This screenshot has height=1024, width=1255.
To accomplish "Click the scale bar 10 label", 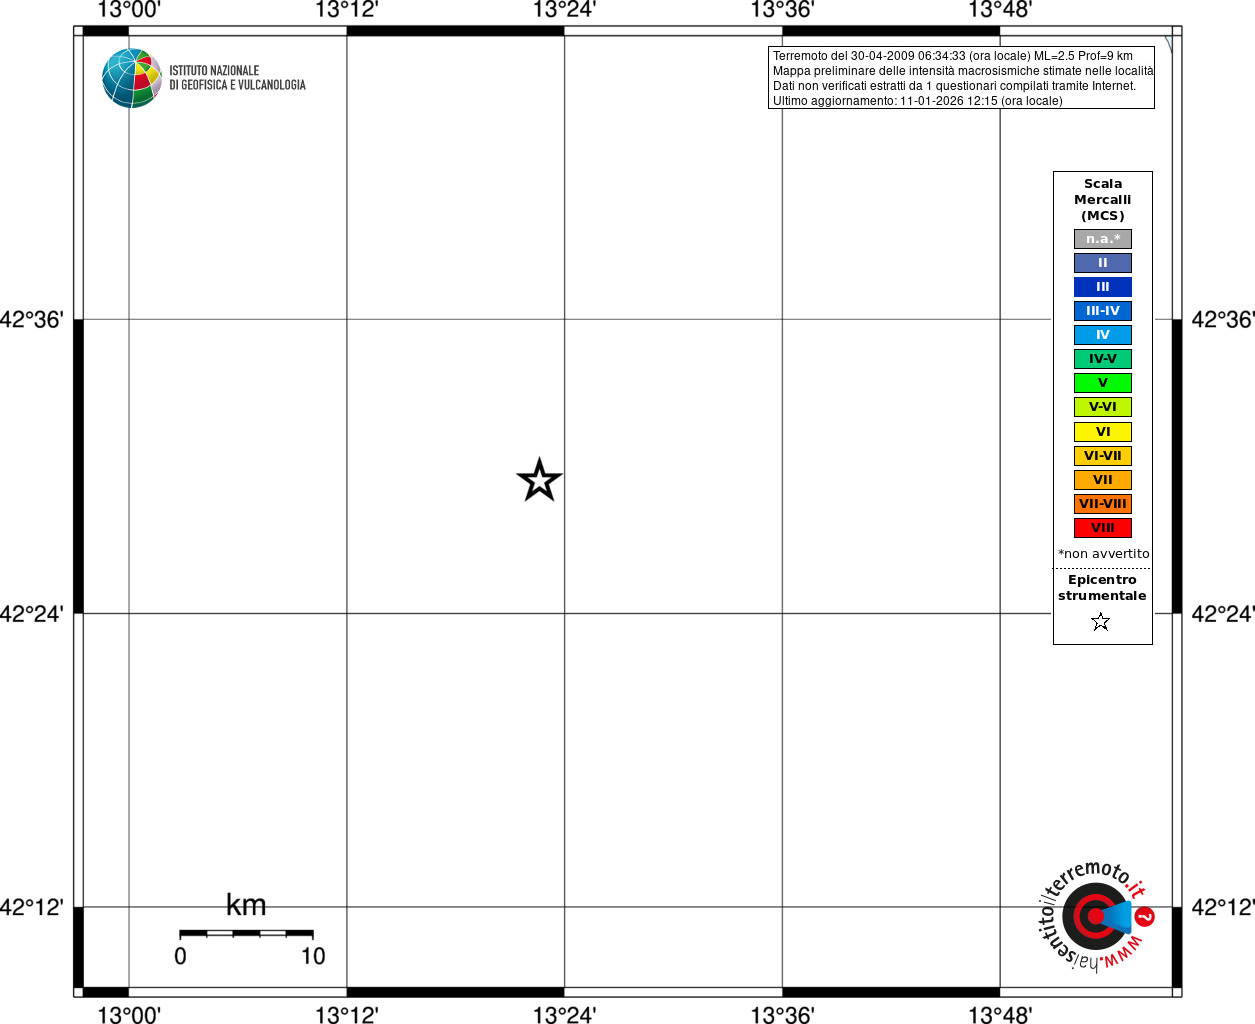I will pos(313,956).
